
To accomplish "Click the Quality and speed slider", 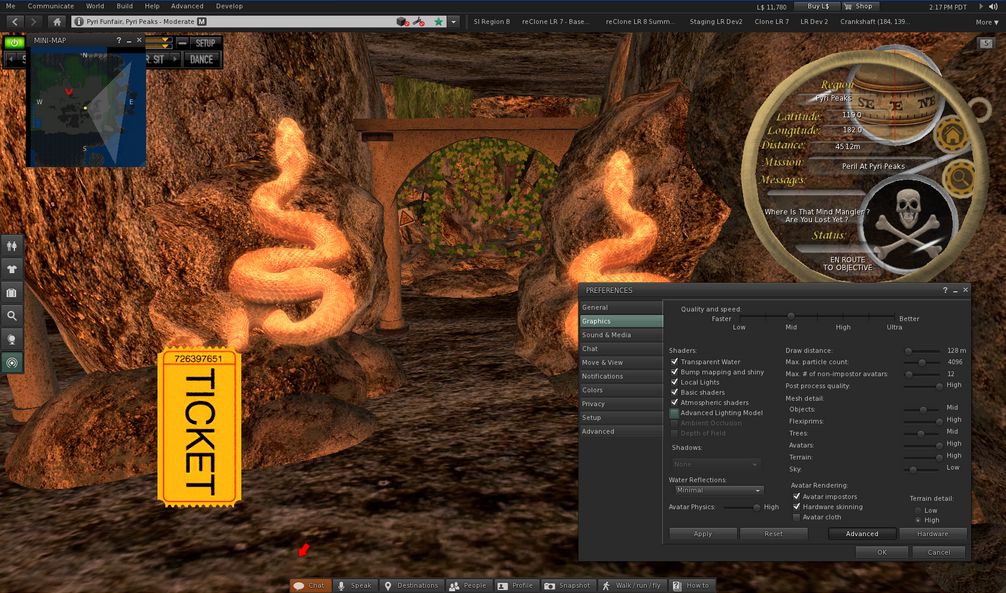I will (790, 316).
